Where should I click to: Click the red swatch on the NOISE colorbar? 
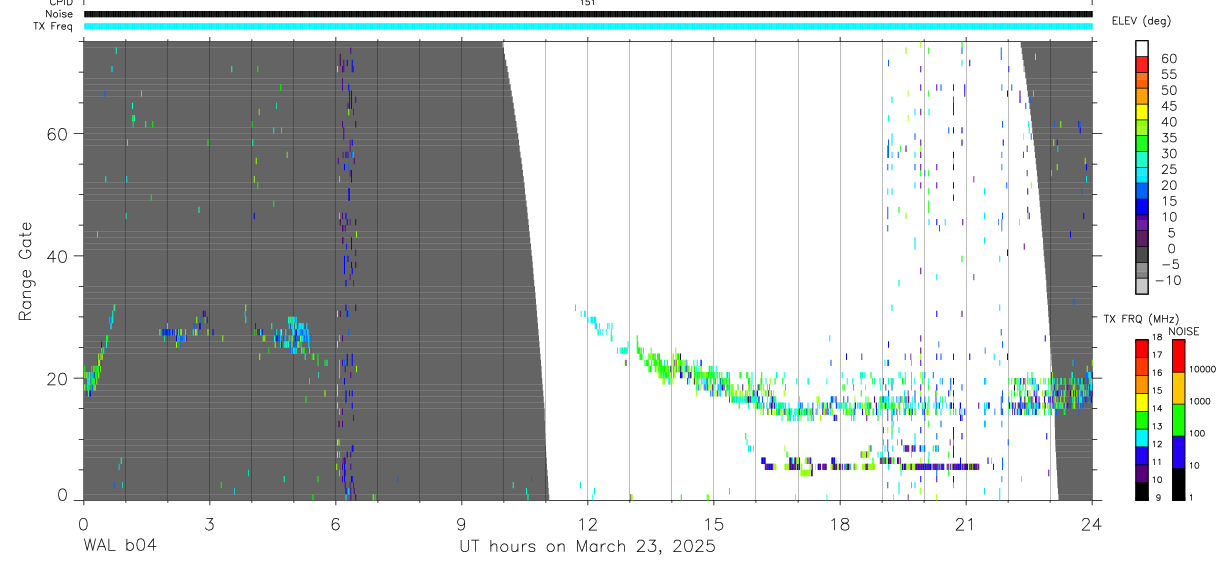(x=1178, y=356)
